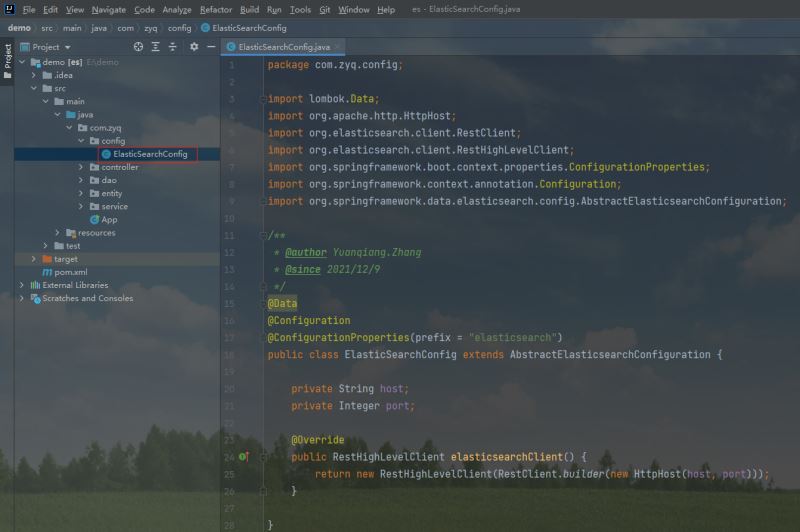Fold the imports block in editor
This screenshot has width=800, height=532.
coord(264,99)
